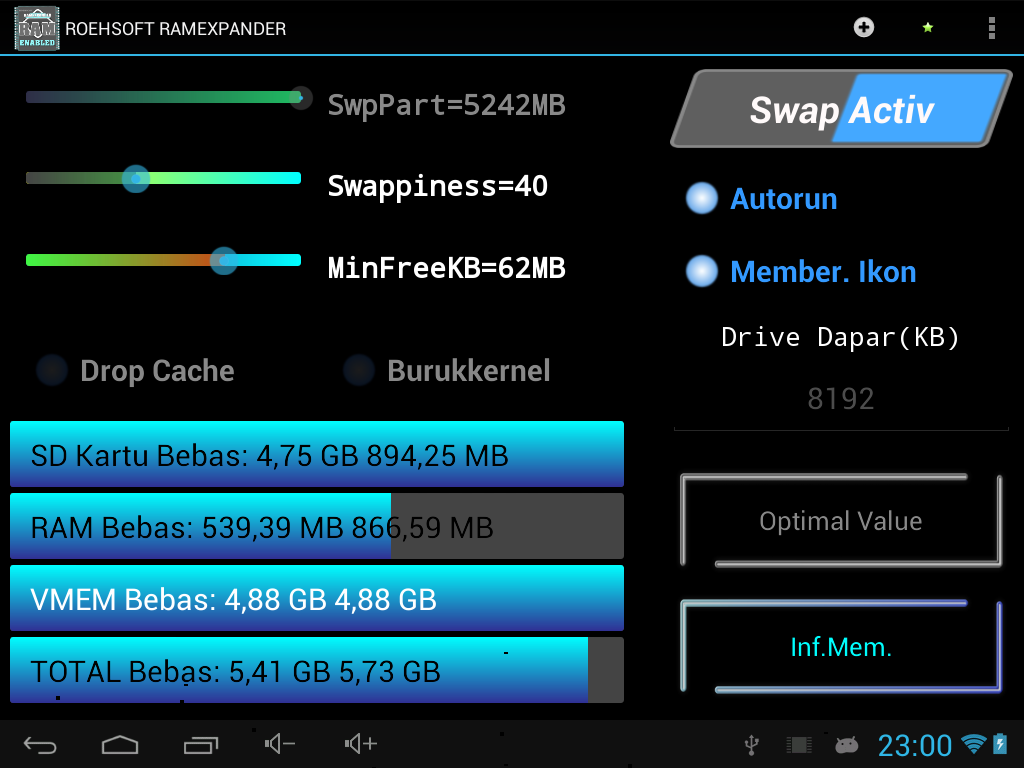Click the MinFreeKB slider handle
Image resolution: width=1024 pixels, height=768 pixels.
pos(224,261)
